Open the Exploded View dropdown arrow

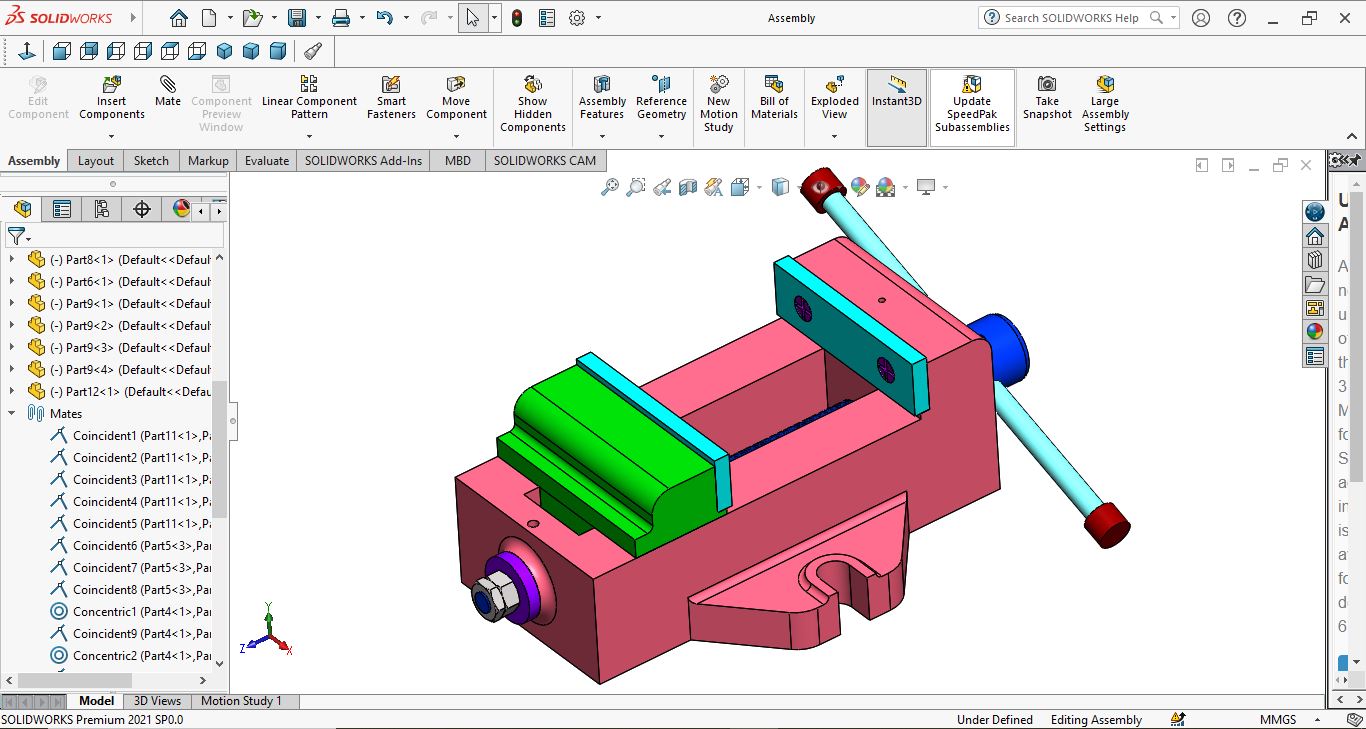[835, 136]
